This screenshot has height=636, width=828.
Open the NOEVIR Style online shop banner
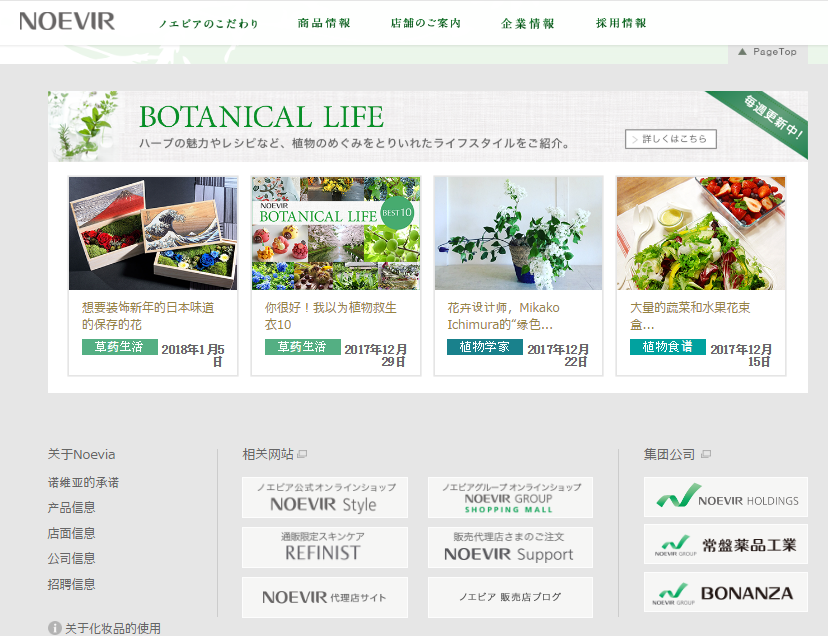coord(325,498)
